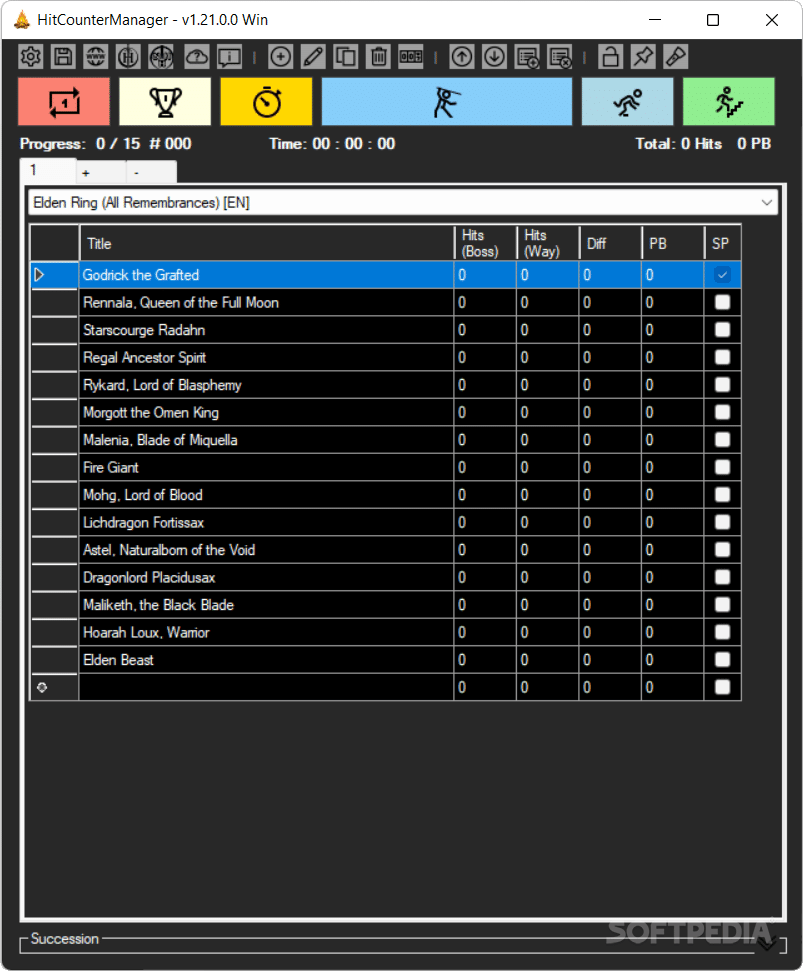Screen dimensions: 803x971
Task: Check SP box for Rennala, Queen of the Full Moon
Action: 722,302
